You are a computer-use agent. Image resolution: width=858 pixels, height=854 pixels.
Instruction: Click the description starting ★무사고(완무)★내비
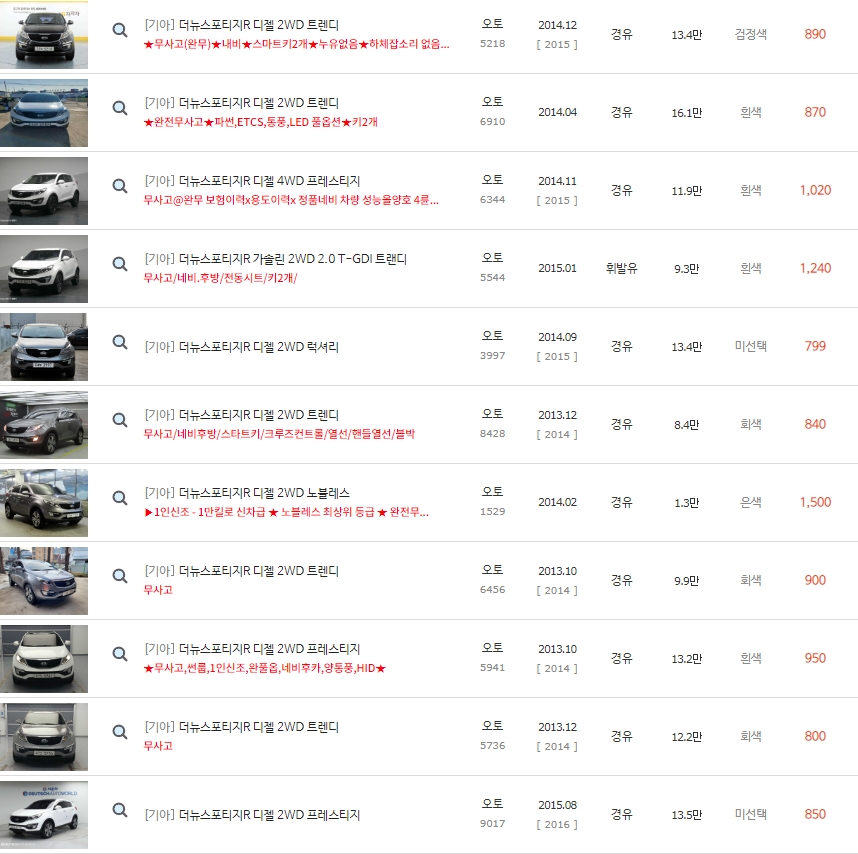[x=297, y=44]
